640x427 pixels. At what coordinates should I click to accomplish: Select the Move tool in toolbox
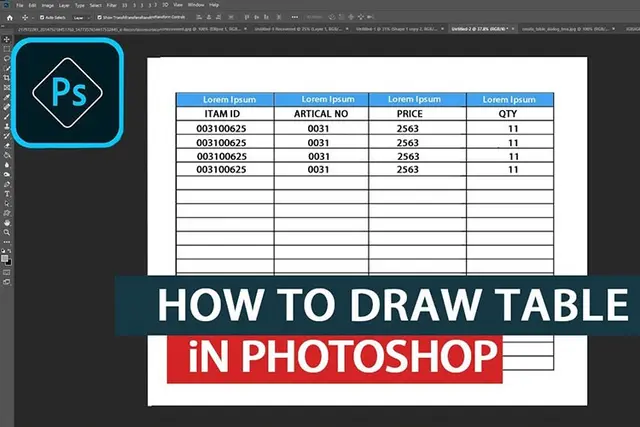point(7,40)
